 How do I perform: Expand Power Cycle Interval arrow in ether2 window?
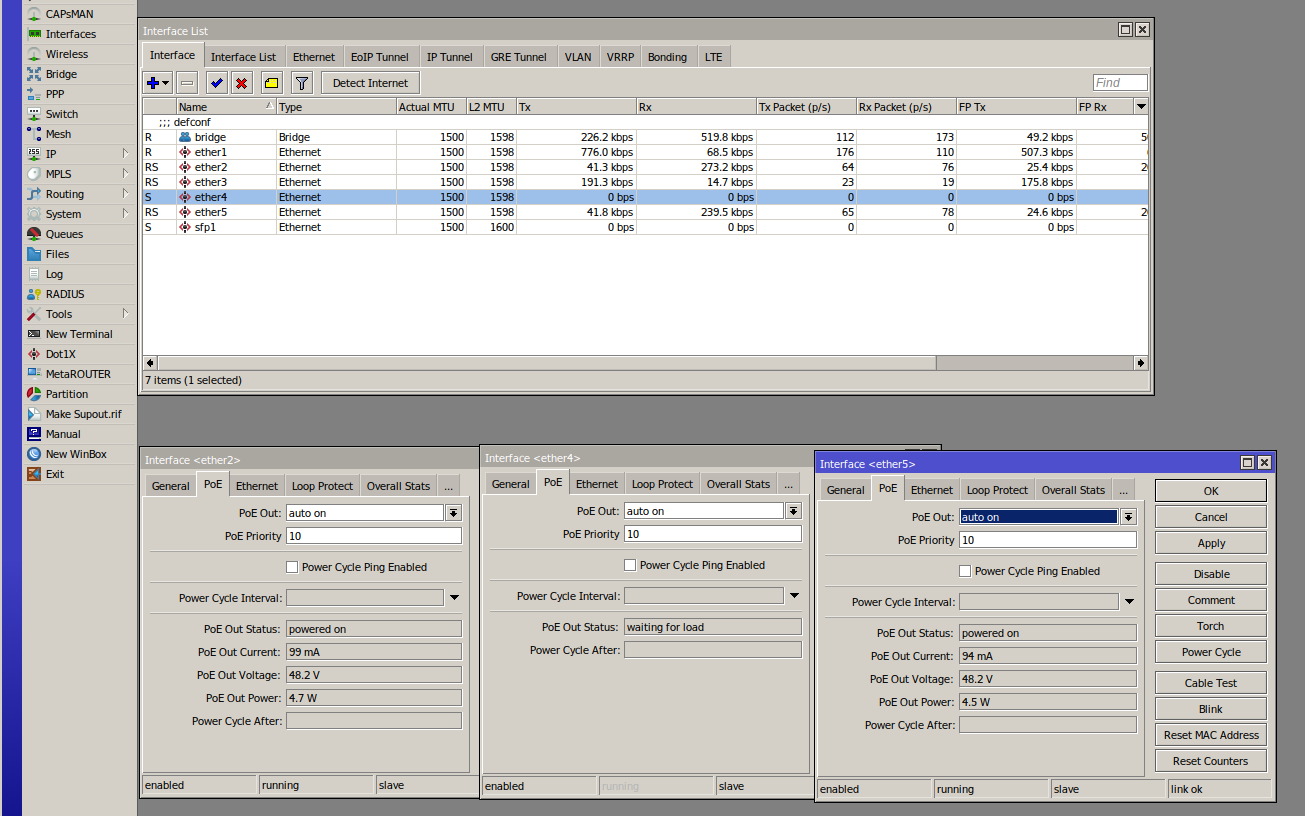point(454,598)
